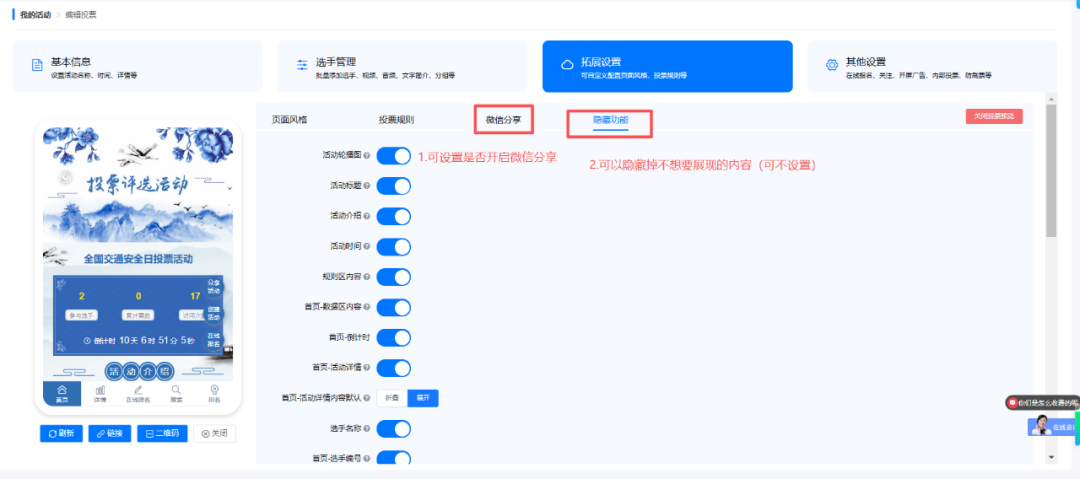Open the 选手管理 section card
The image size is (1080, 479).
tap(402, 66)
